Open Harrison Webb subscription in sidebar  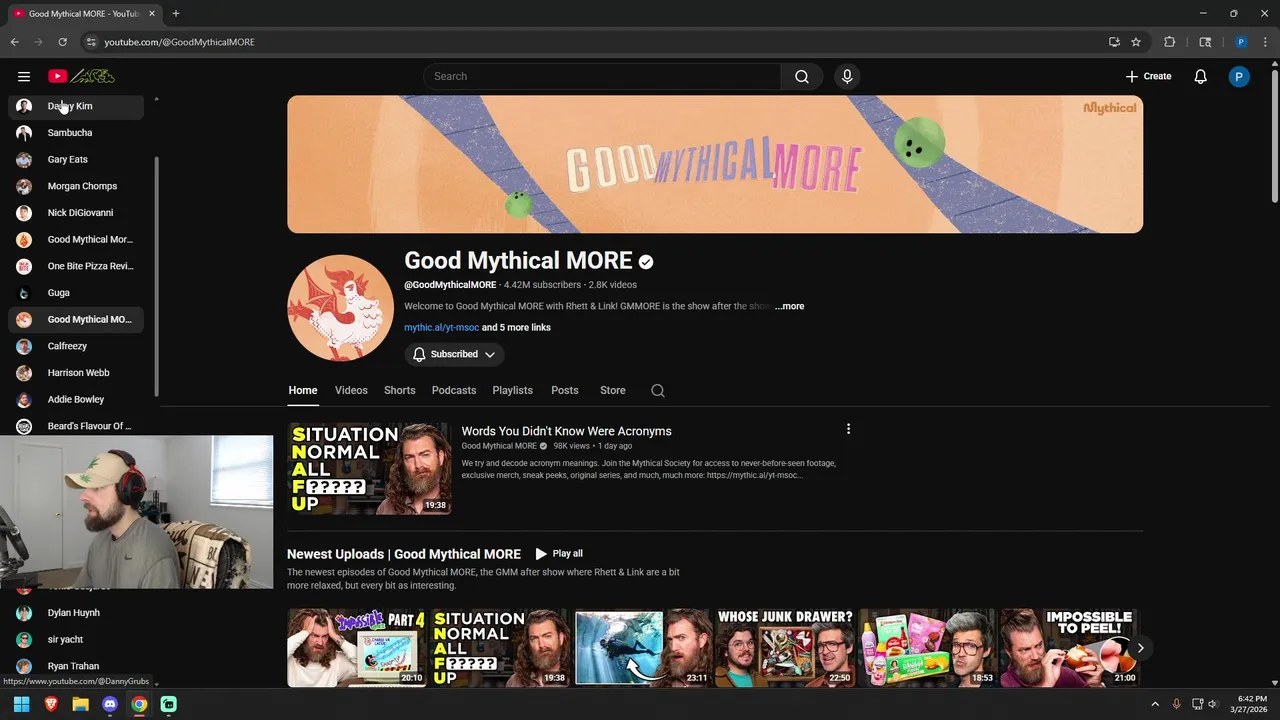click(x=76, y=373)
